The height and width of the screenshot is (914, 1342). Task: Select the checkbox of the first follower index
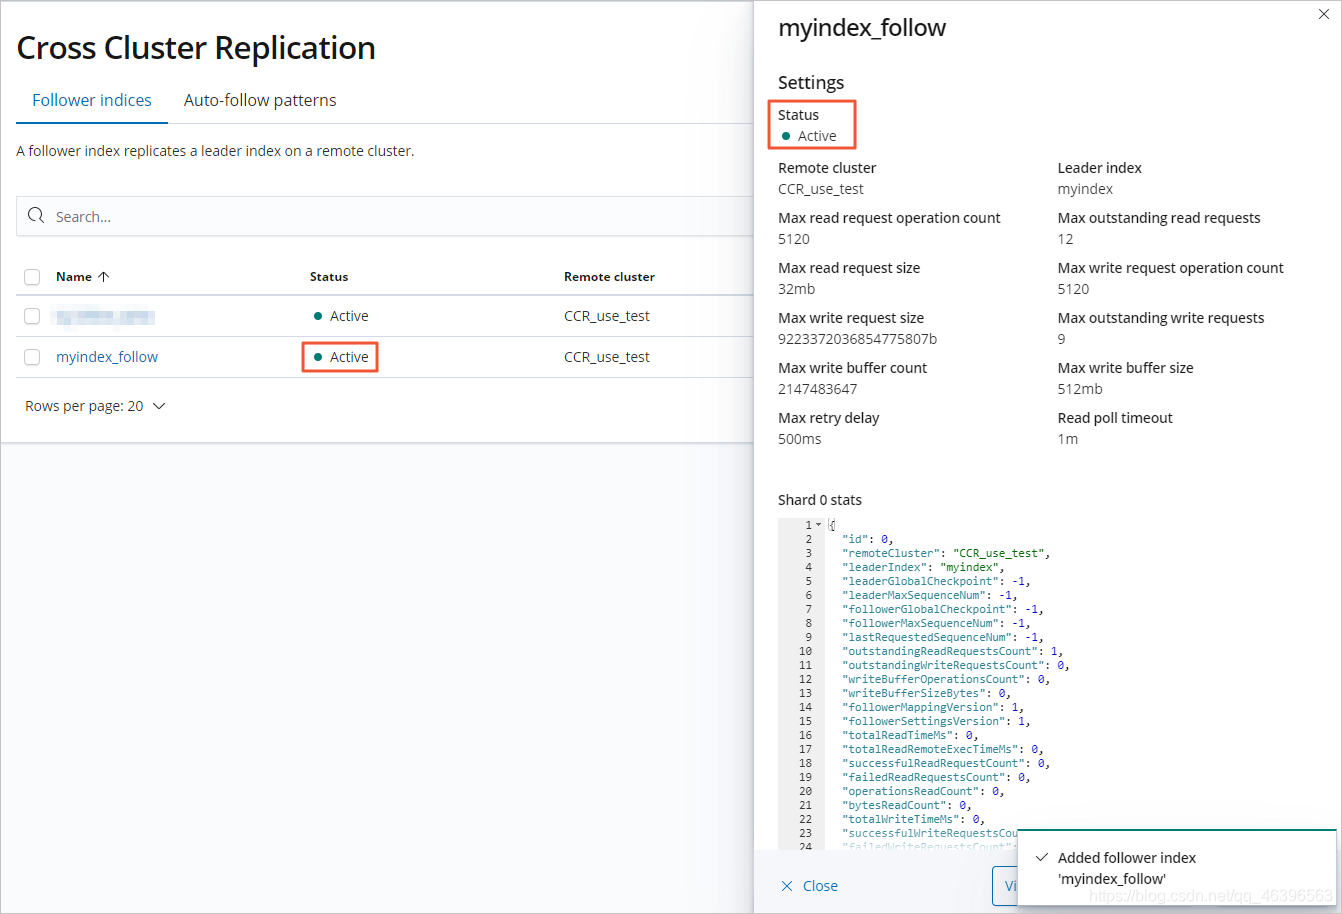[32, 316]
